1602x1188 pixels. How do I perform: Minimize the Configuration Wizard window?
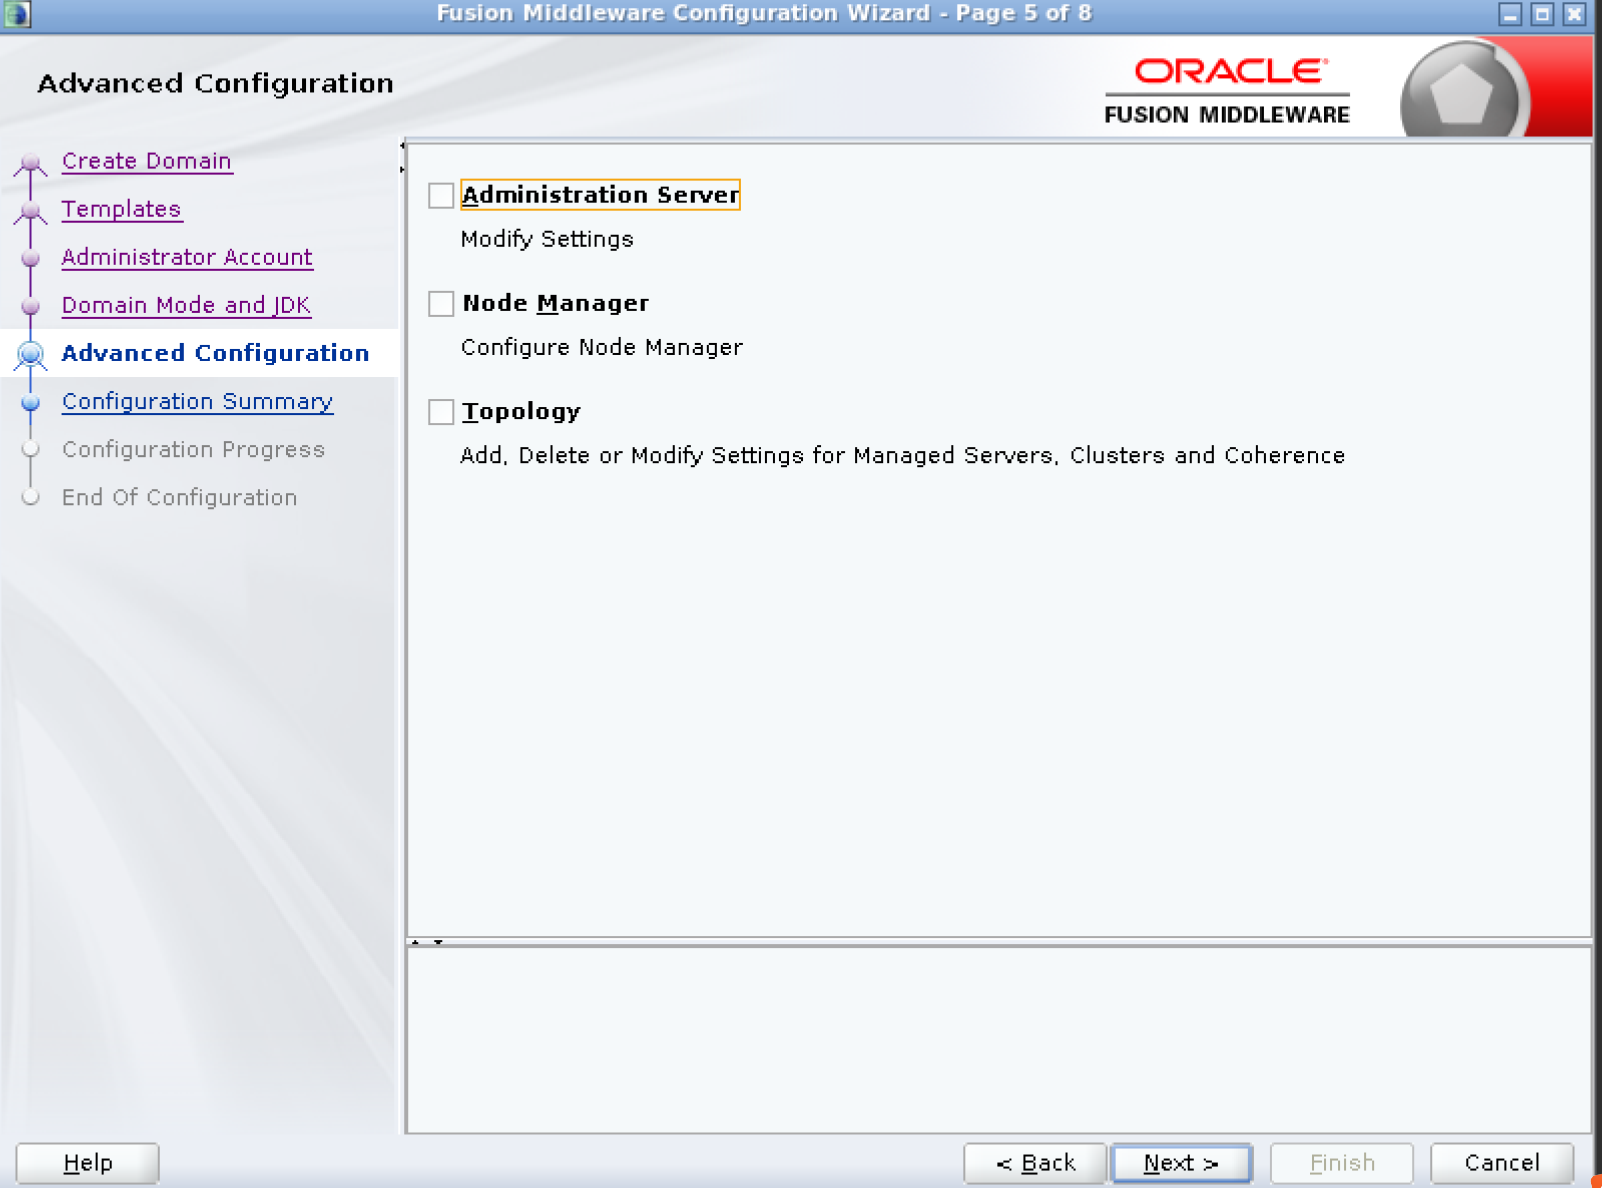click(1511, 14)
